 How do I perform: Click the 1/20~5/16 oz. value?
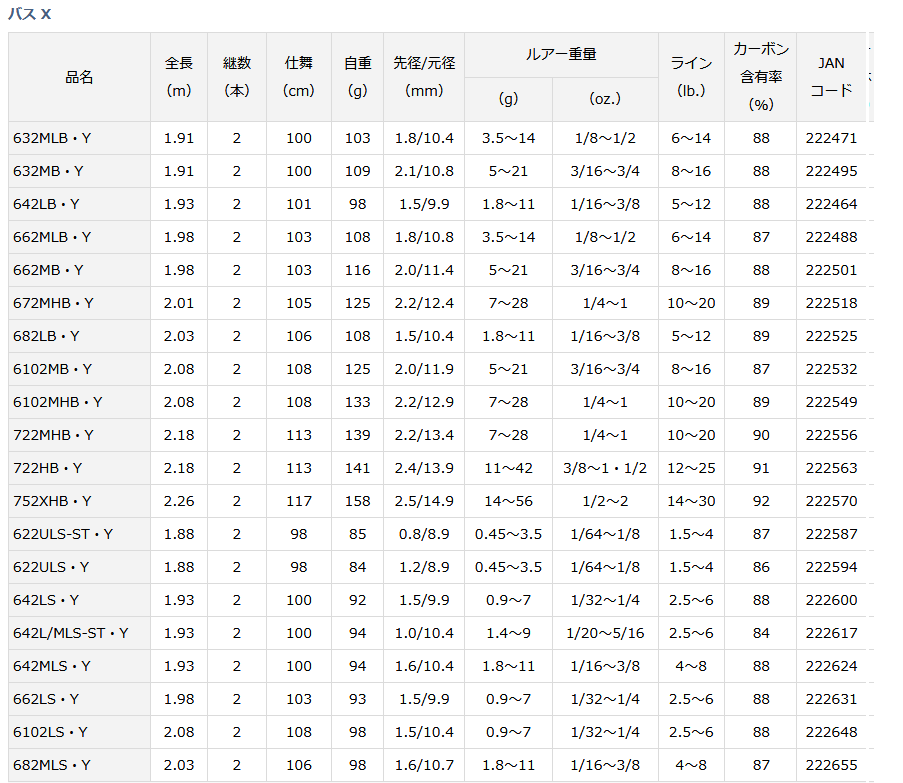(605, 633)
